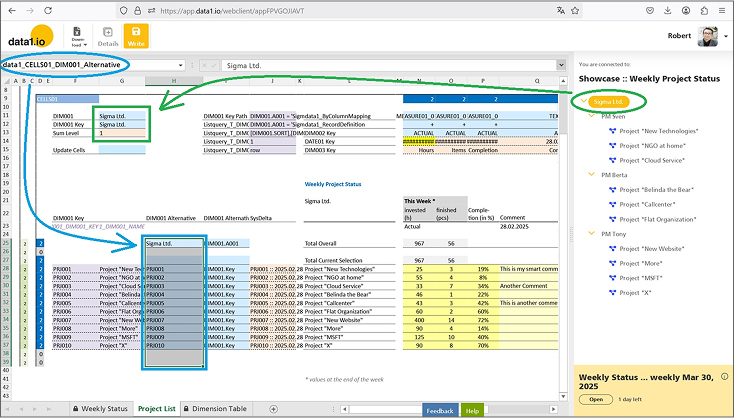Click Robert's profile avatar
Screen dimensions: 734x418
tap(707, 36)
